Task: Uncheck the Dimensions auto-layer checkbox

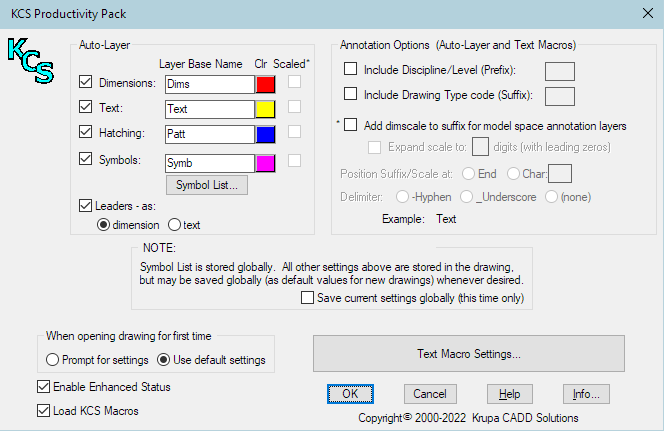Action: pos(86,83)
